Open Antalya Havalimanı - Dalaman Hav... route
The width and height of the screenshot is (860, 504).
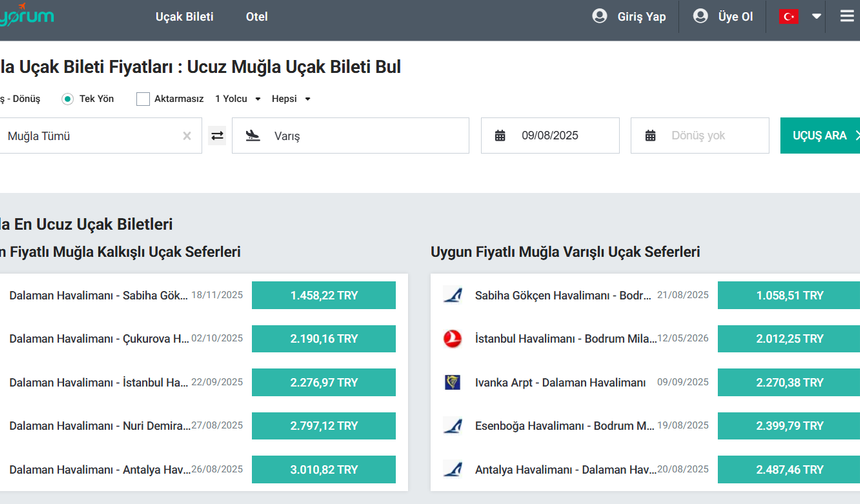pos(565,470)
